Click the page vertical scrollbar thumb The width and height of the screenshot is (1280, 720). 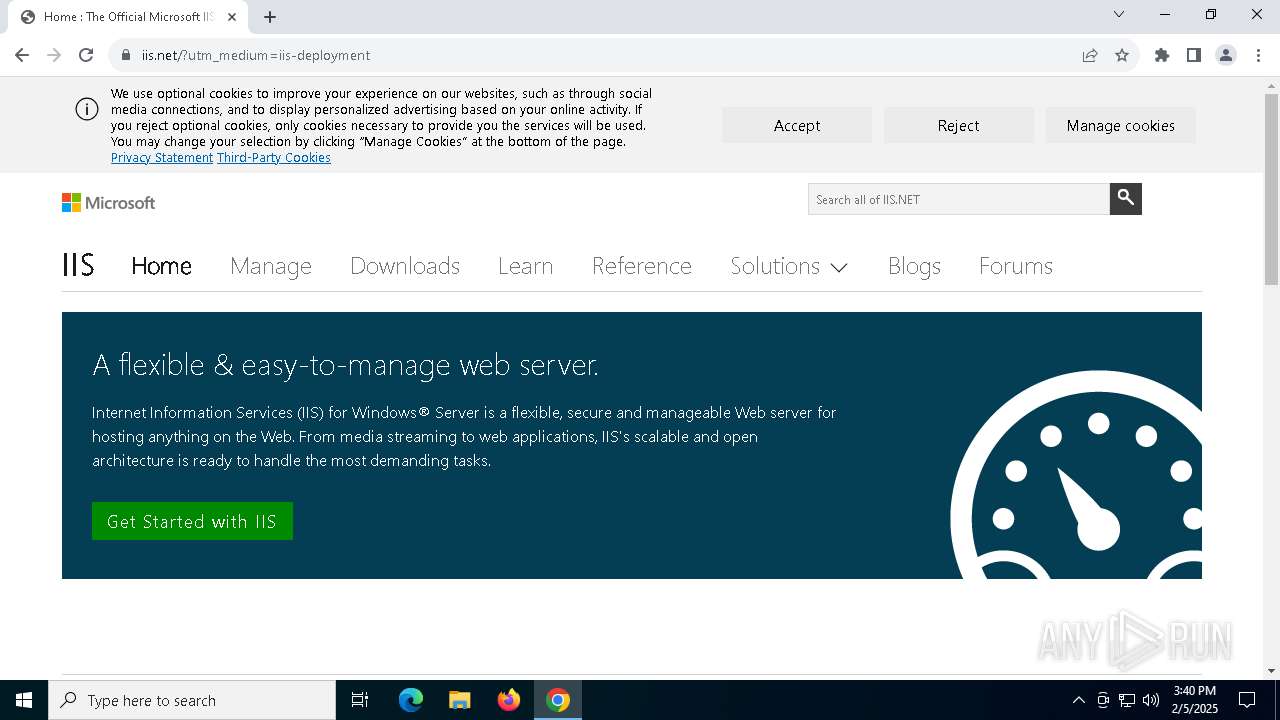(1271, 188)
